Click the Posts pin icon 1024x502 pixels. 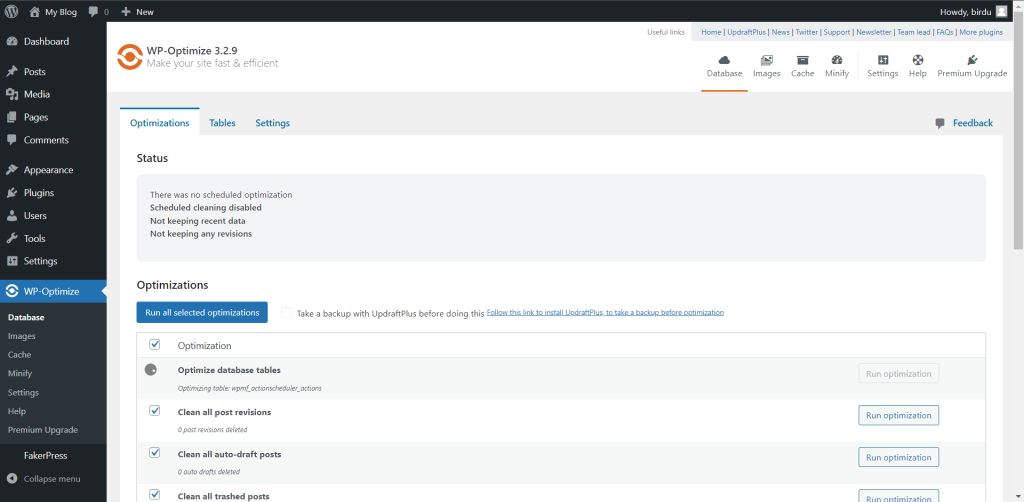pyautogui.click(x=12, y=72)
